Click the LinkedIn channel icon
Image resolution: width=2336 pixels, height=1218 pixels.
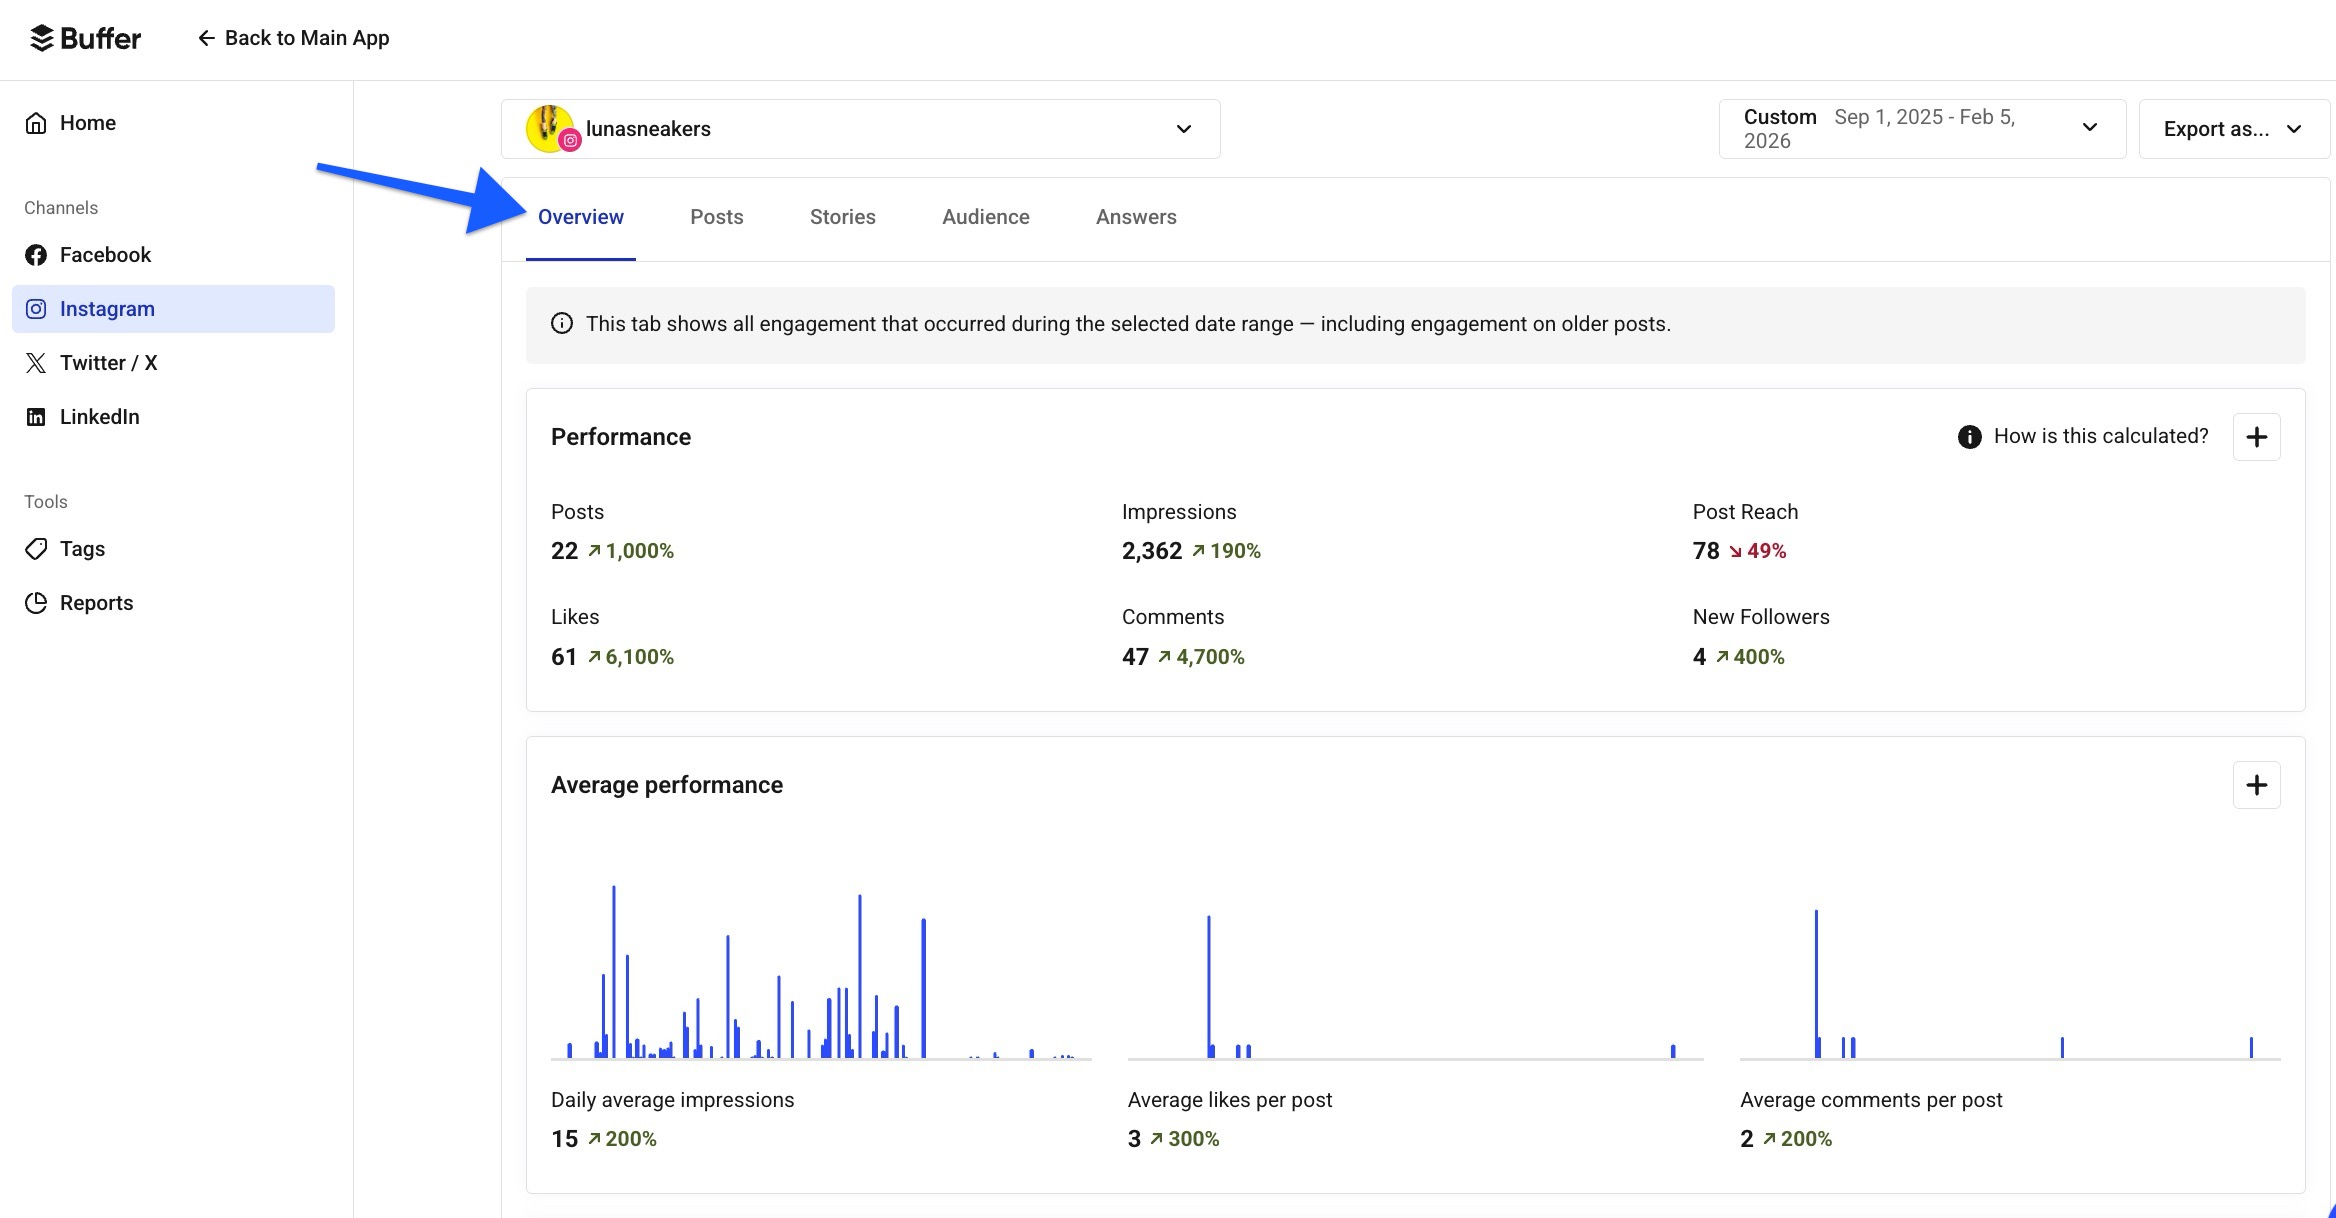click(36, 417)
